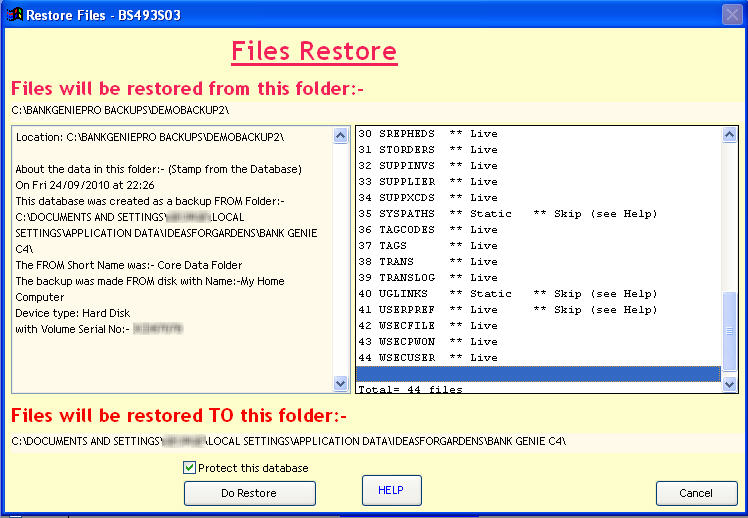Click down arrow of location info scrollbar
The width and height of the screenshot is (748, 518).
point(341,383)
